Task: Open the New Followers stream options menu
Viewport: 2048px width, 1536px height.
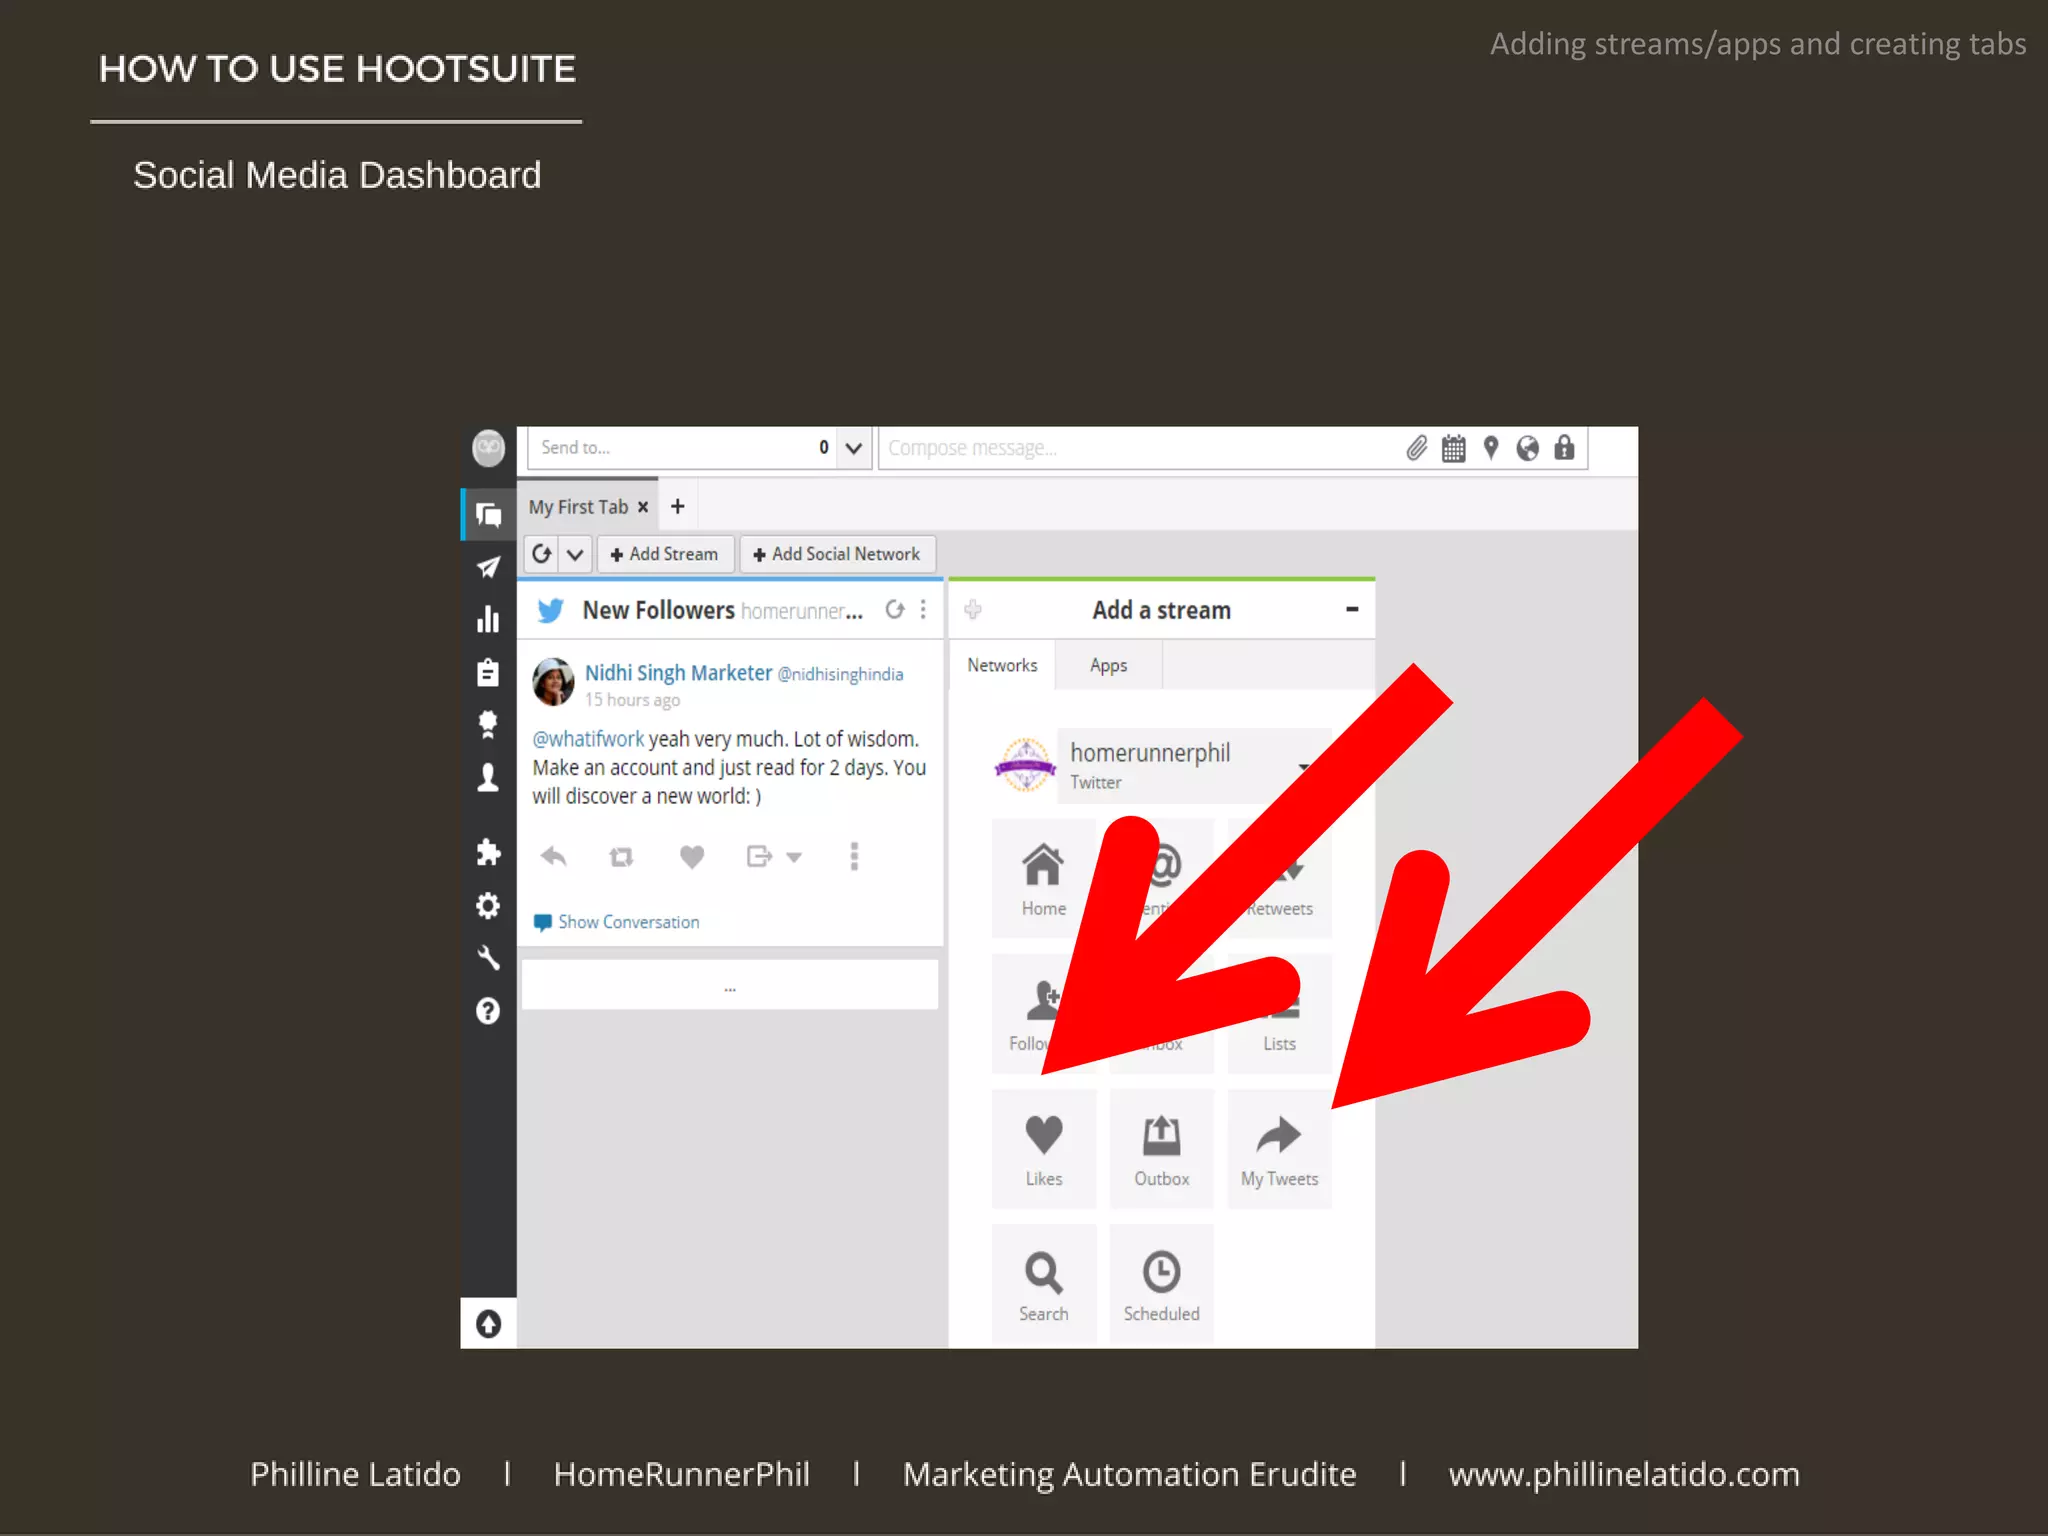Action: (923, 609)
